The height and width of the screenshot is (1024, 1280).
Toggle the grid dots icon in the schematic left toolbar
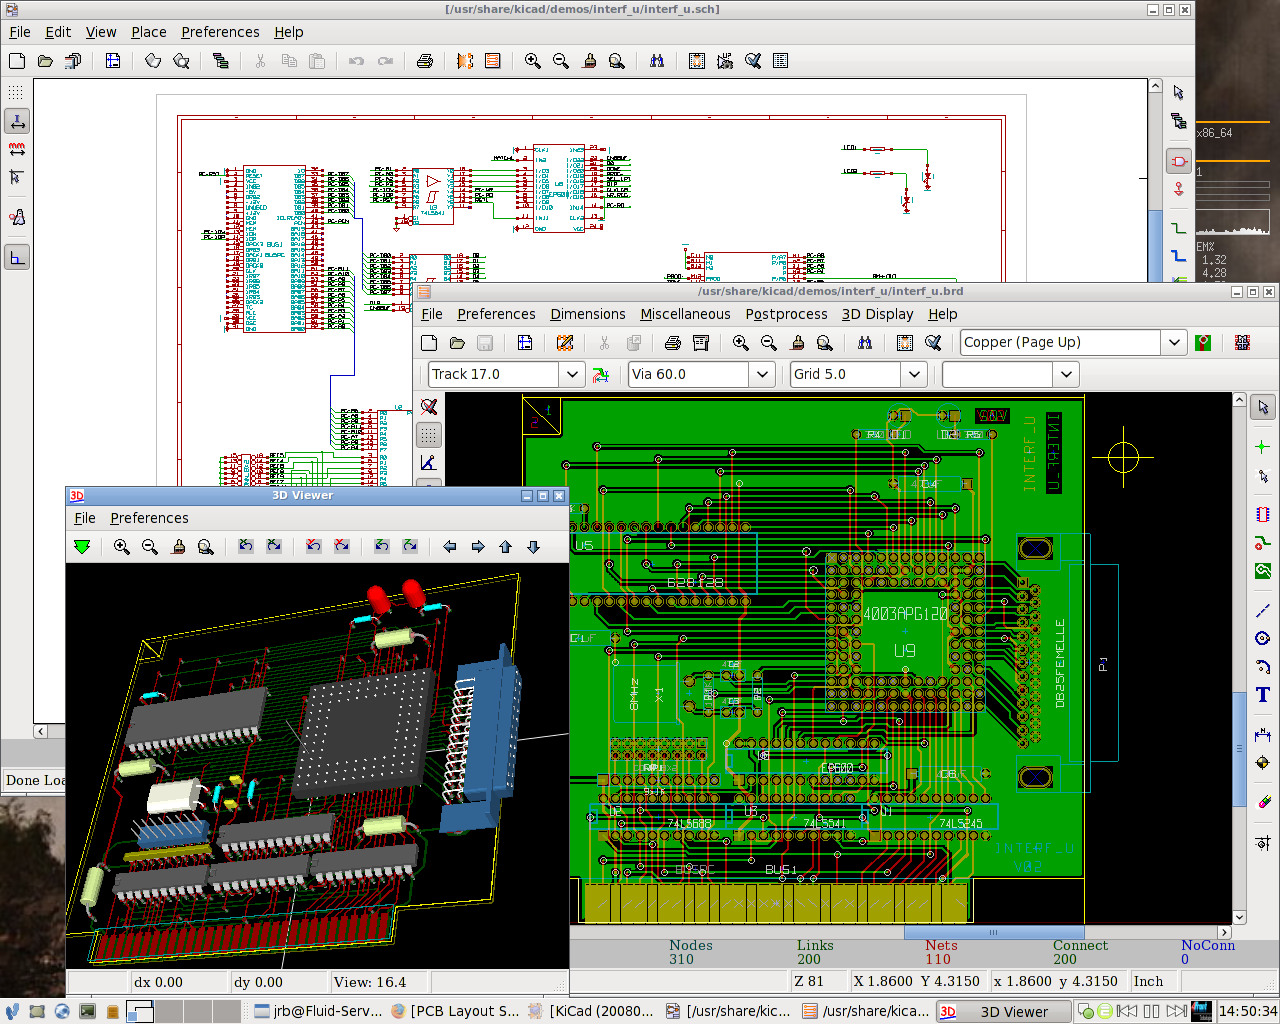coord(16,92)
